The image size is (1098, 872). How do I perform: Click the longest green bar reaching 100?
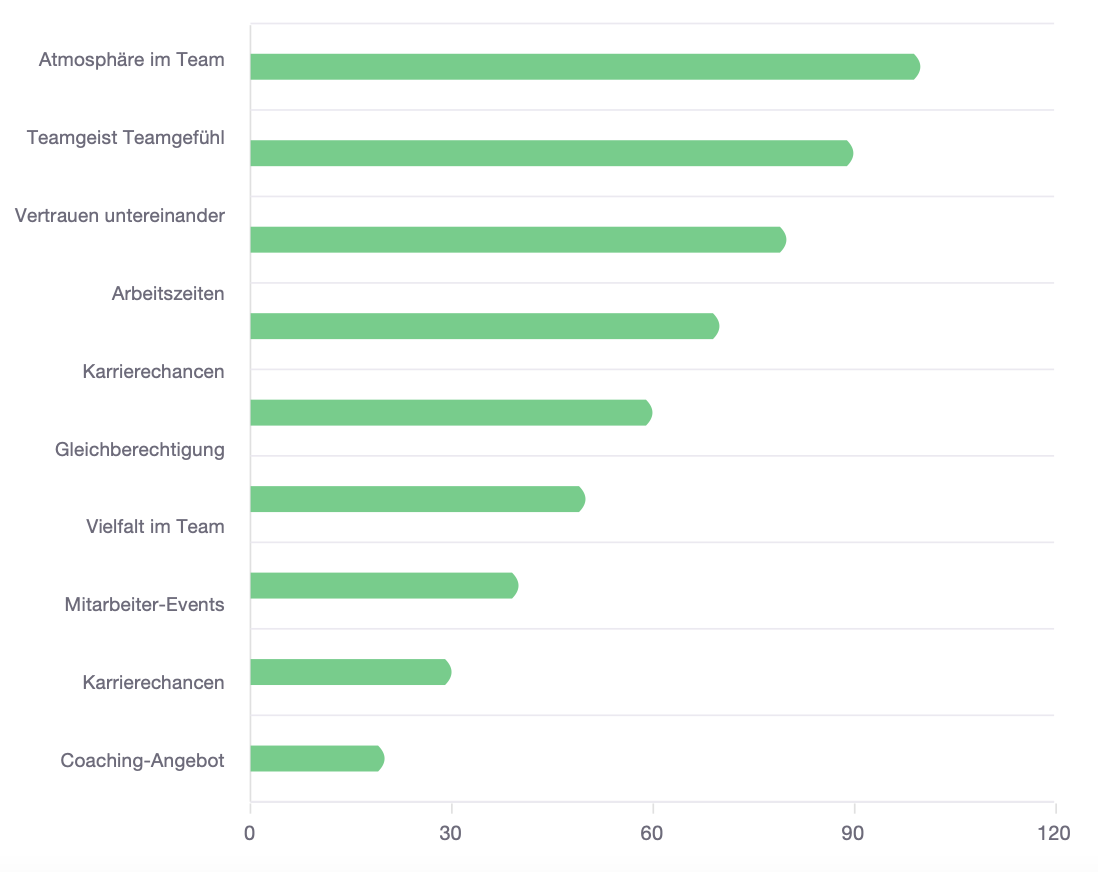[x=584, y=67]
